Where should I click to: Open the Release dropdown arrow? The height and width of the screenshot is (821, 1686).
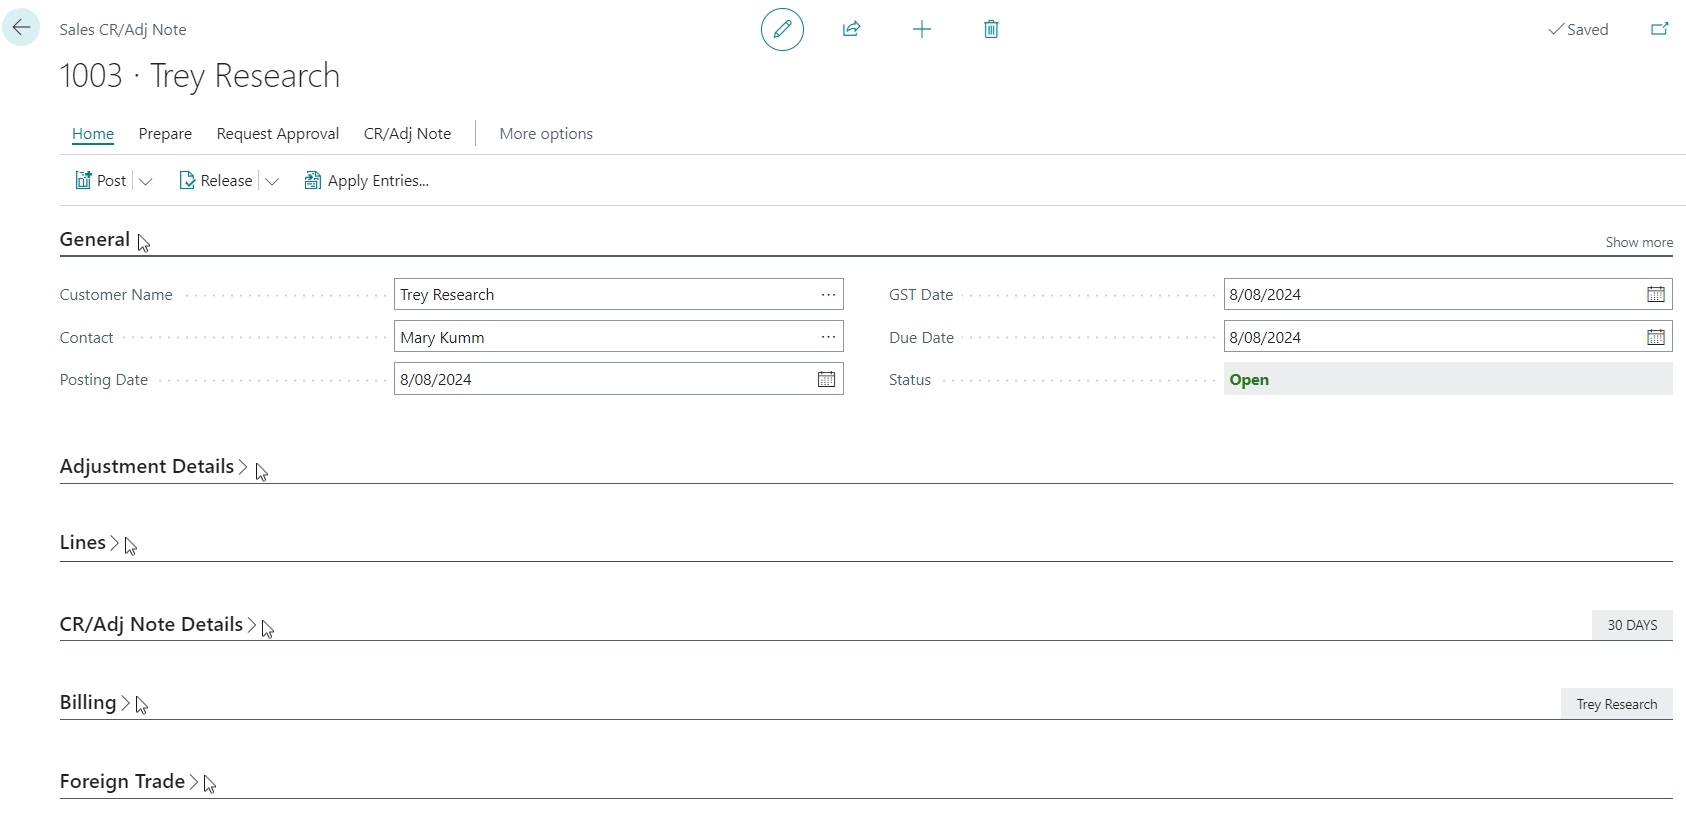271,181
